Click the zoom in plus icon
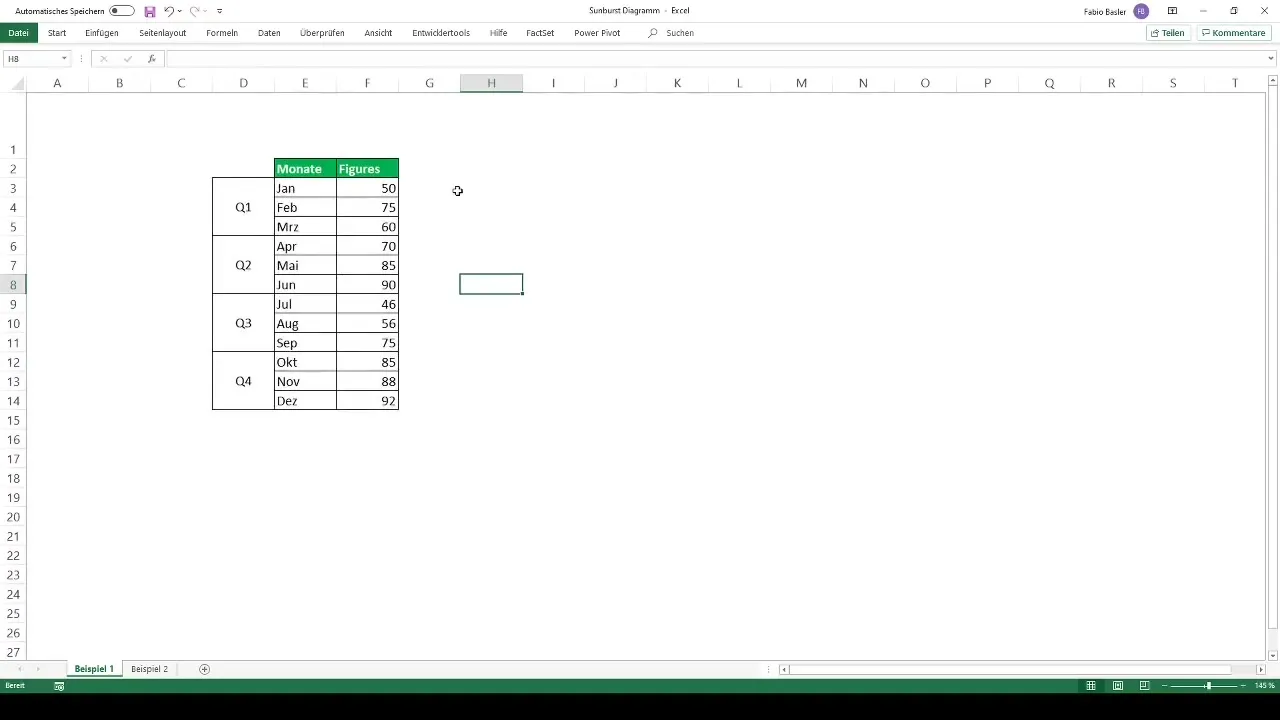Viewport: 1280px width, 720px height. [x=1243, y=686]
